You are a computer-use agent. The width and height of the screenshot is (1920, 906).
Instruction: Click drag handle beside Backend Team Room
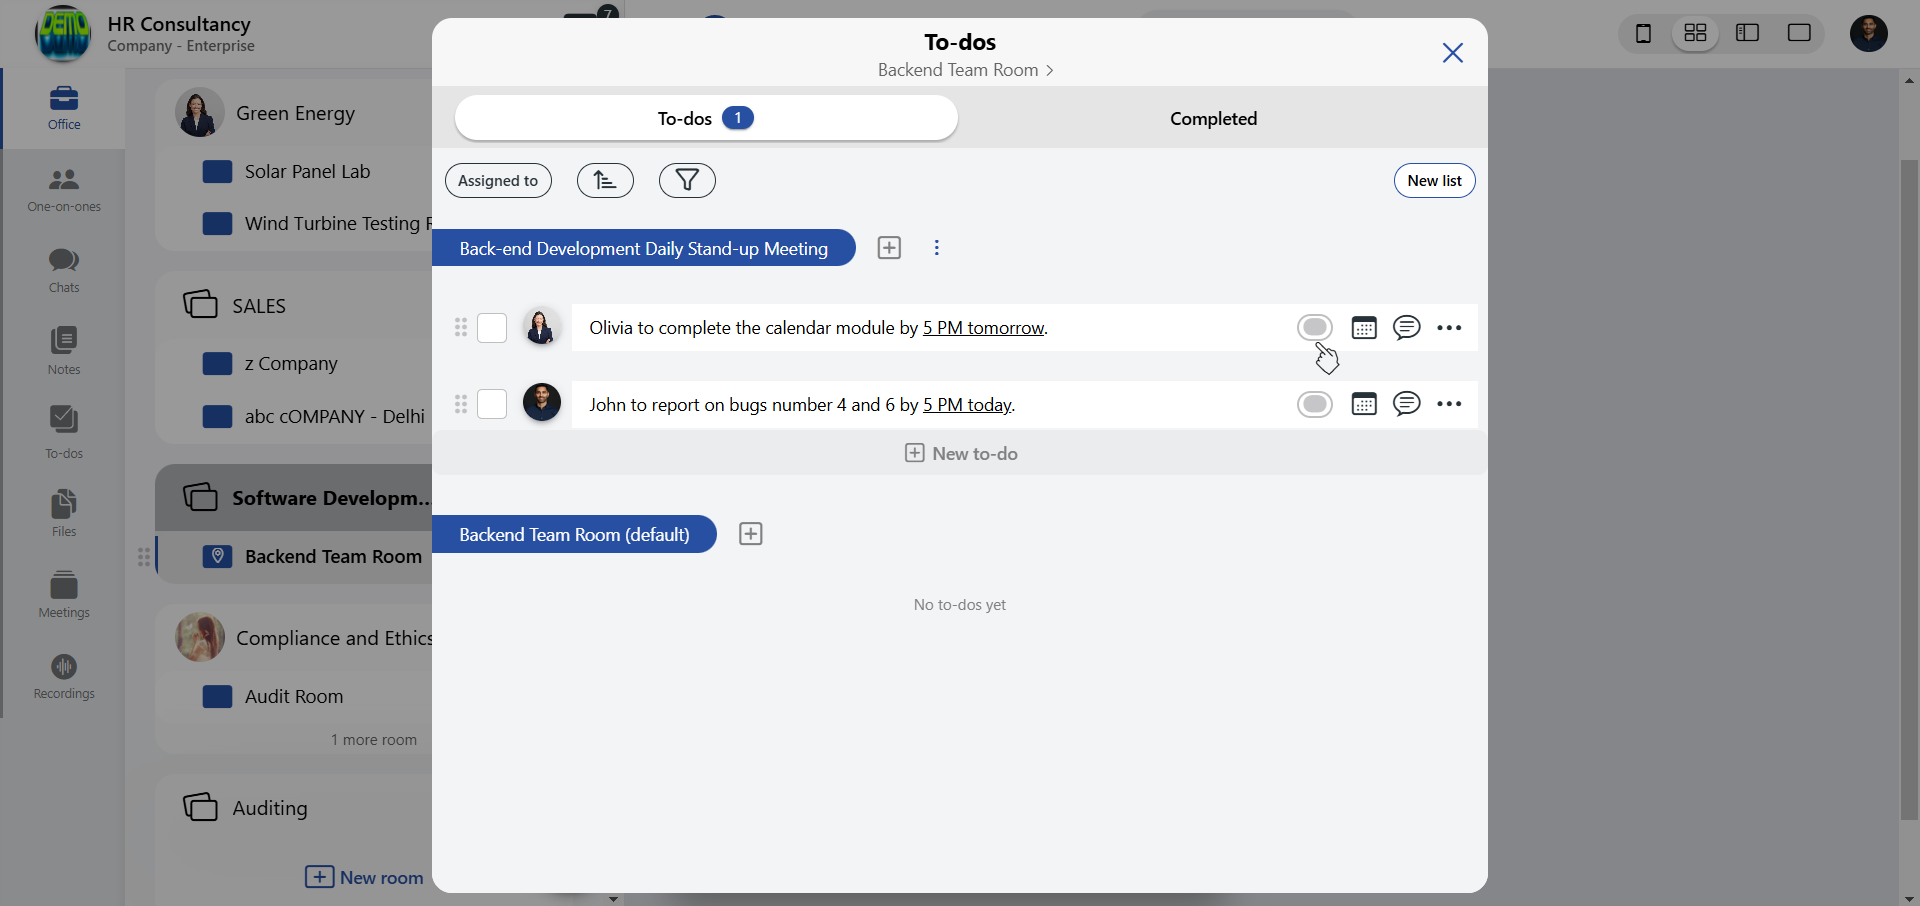144,557
